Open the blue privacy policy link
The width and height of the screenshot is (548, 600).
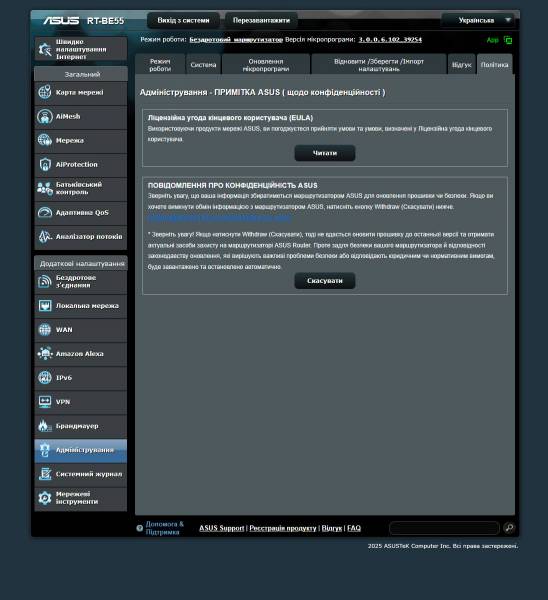click(220, 218)
